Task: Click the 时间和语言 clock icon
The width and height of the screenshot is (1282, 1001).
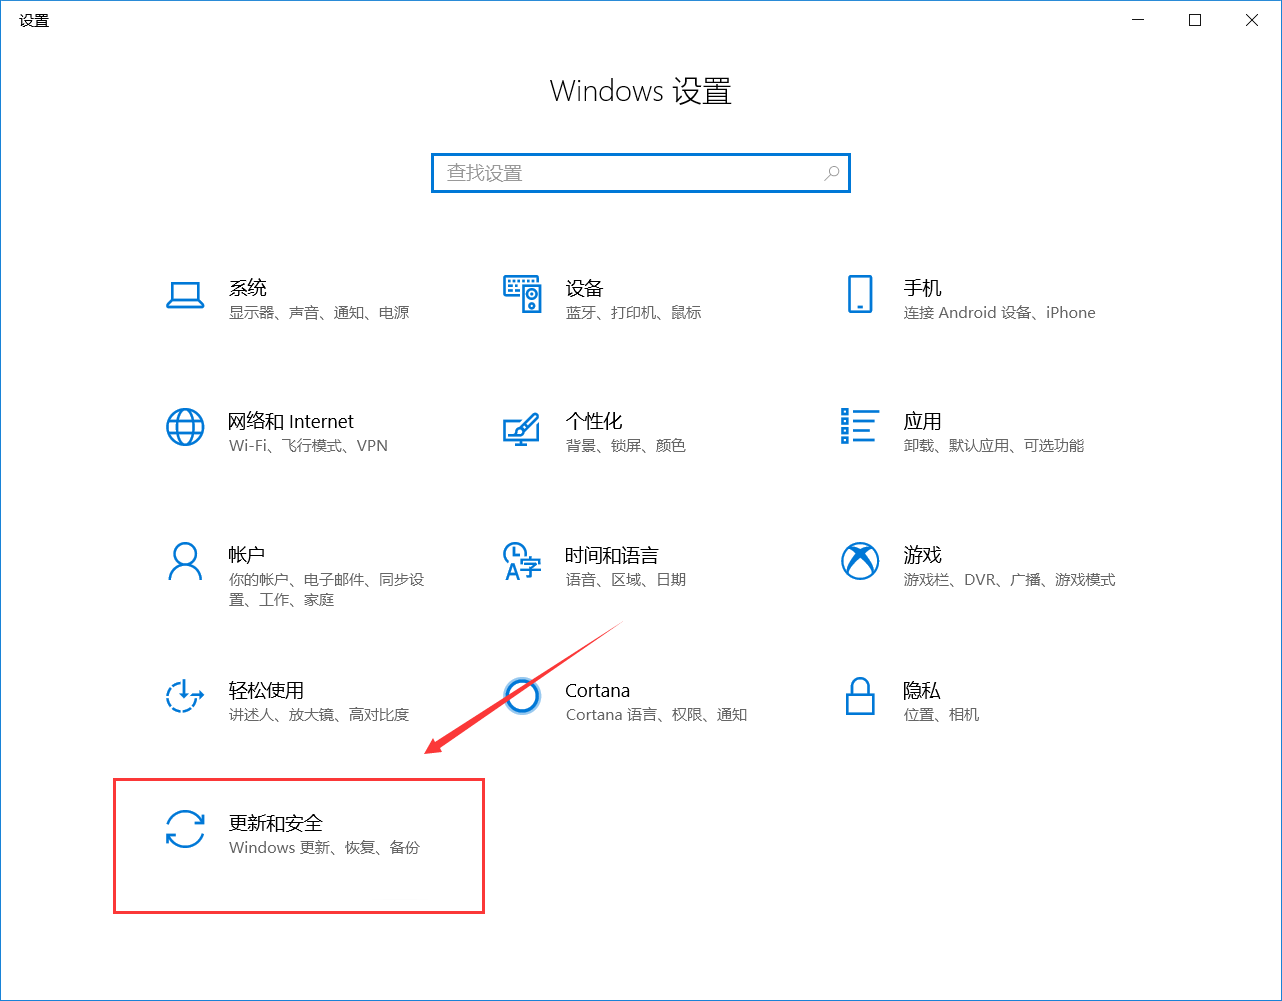Action: pos(521,562)
